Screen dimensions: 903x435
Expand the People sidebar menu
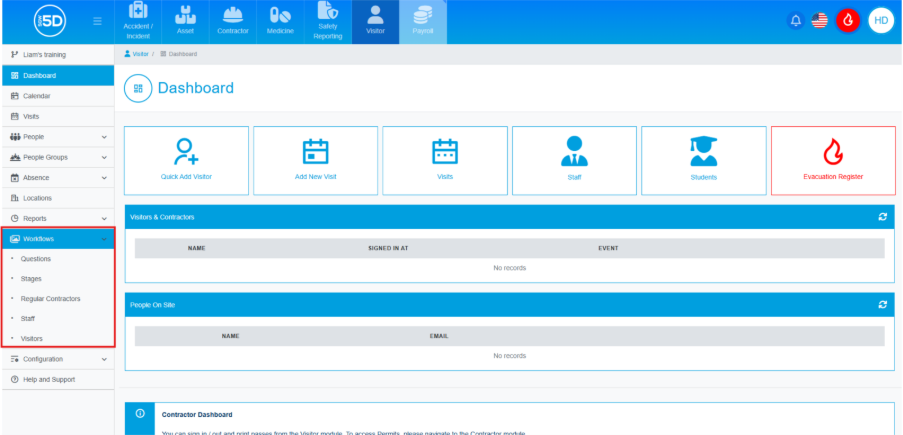[x=57, y=136]
